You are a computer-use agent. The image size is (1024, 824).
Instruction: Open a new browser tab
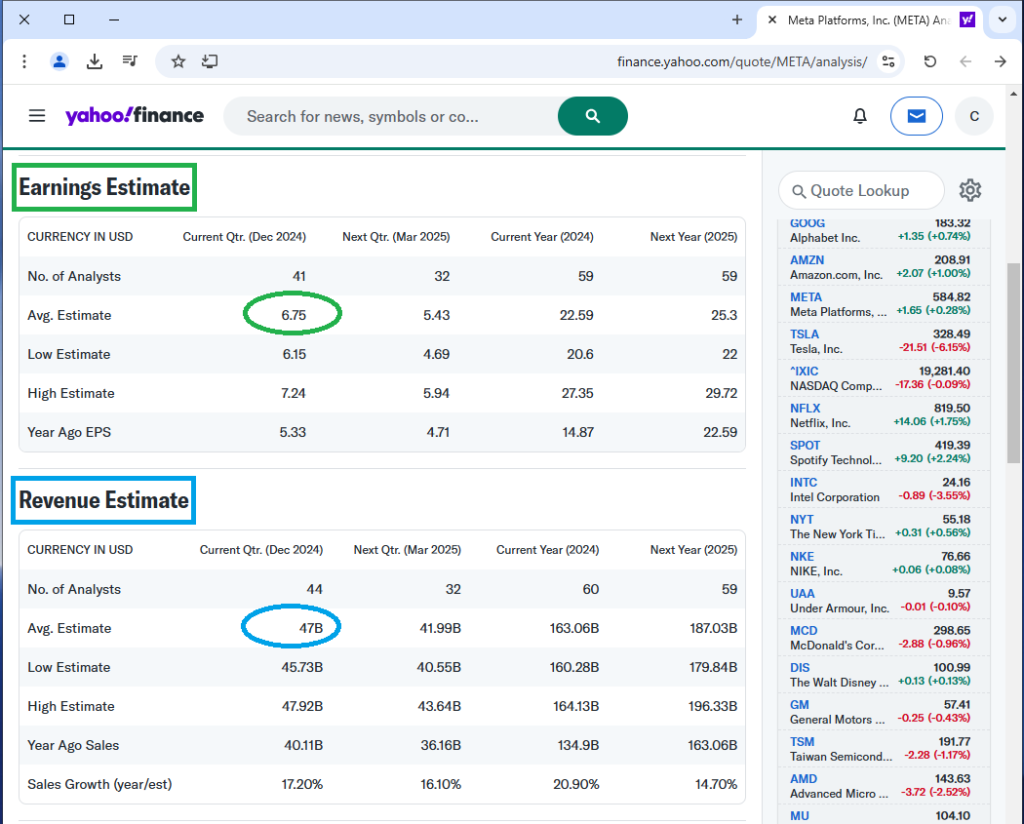(x=737, y=20)
